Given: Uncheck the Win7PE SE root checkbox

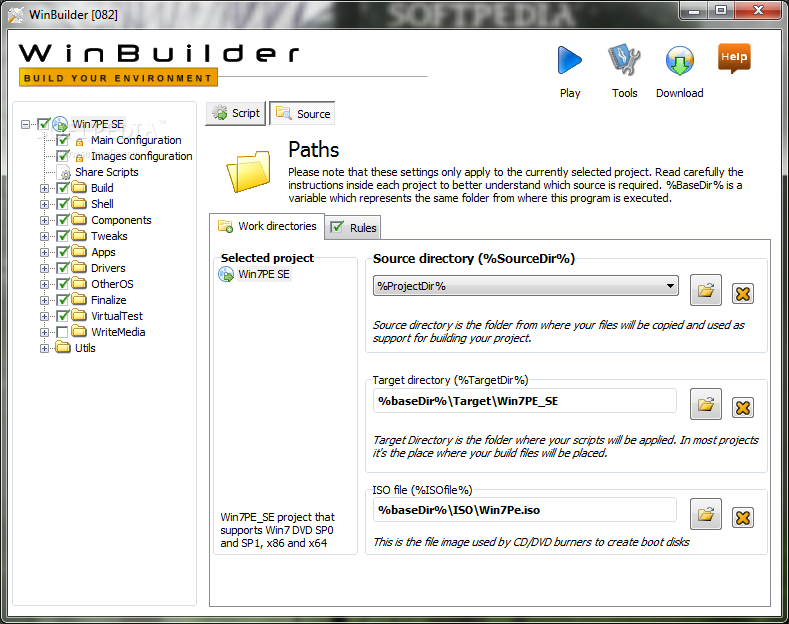Looking at the screenshot, I should (44, 124).
